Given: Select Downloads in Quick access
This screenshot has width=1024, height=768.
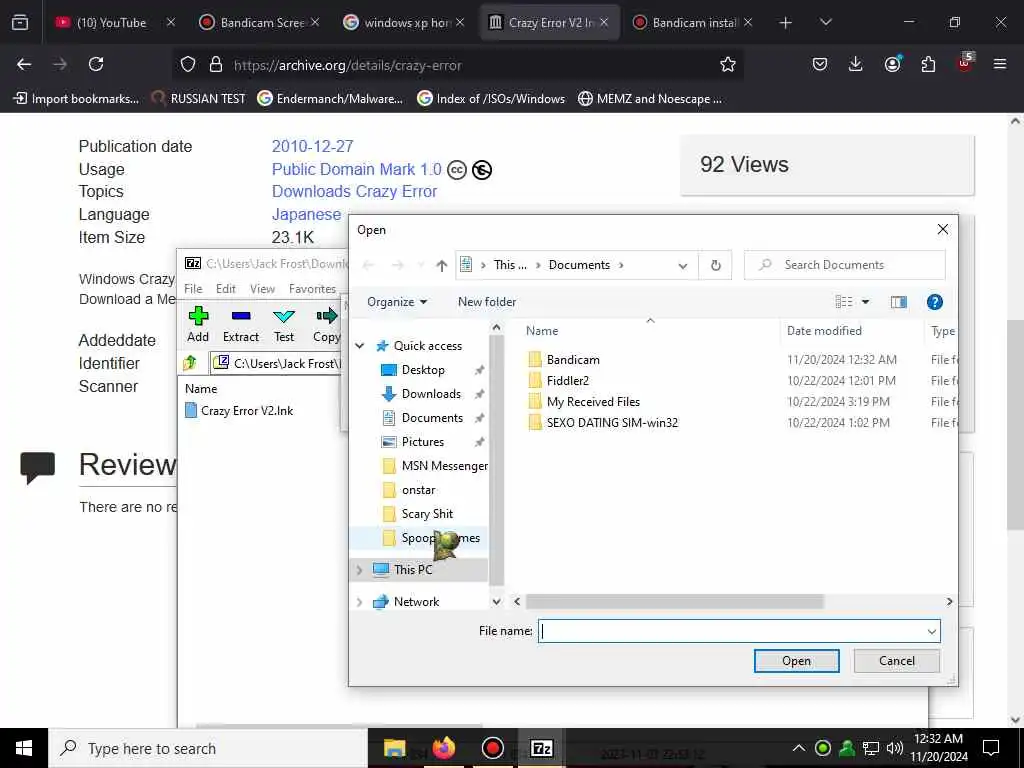Looking at the screenshot, I should [x=431, y=394].
